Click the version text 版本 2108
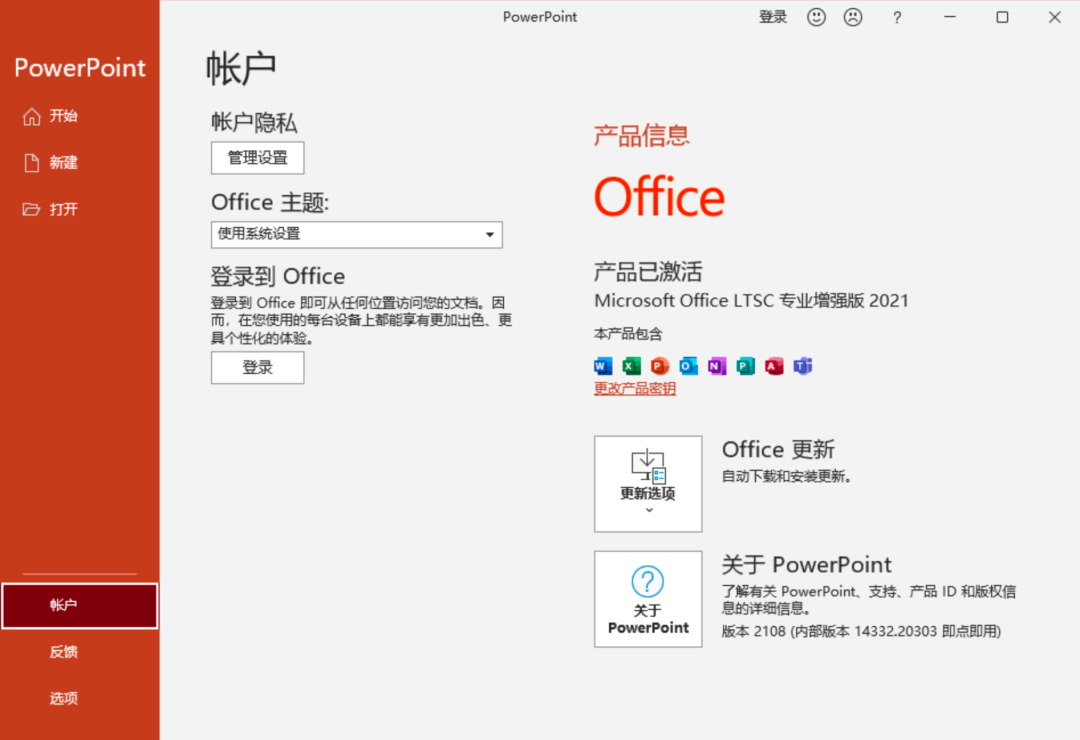The image size is (1080, 740). 861,631
